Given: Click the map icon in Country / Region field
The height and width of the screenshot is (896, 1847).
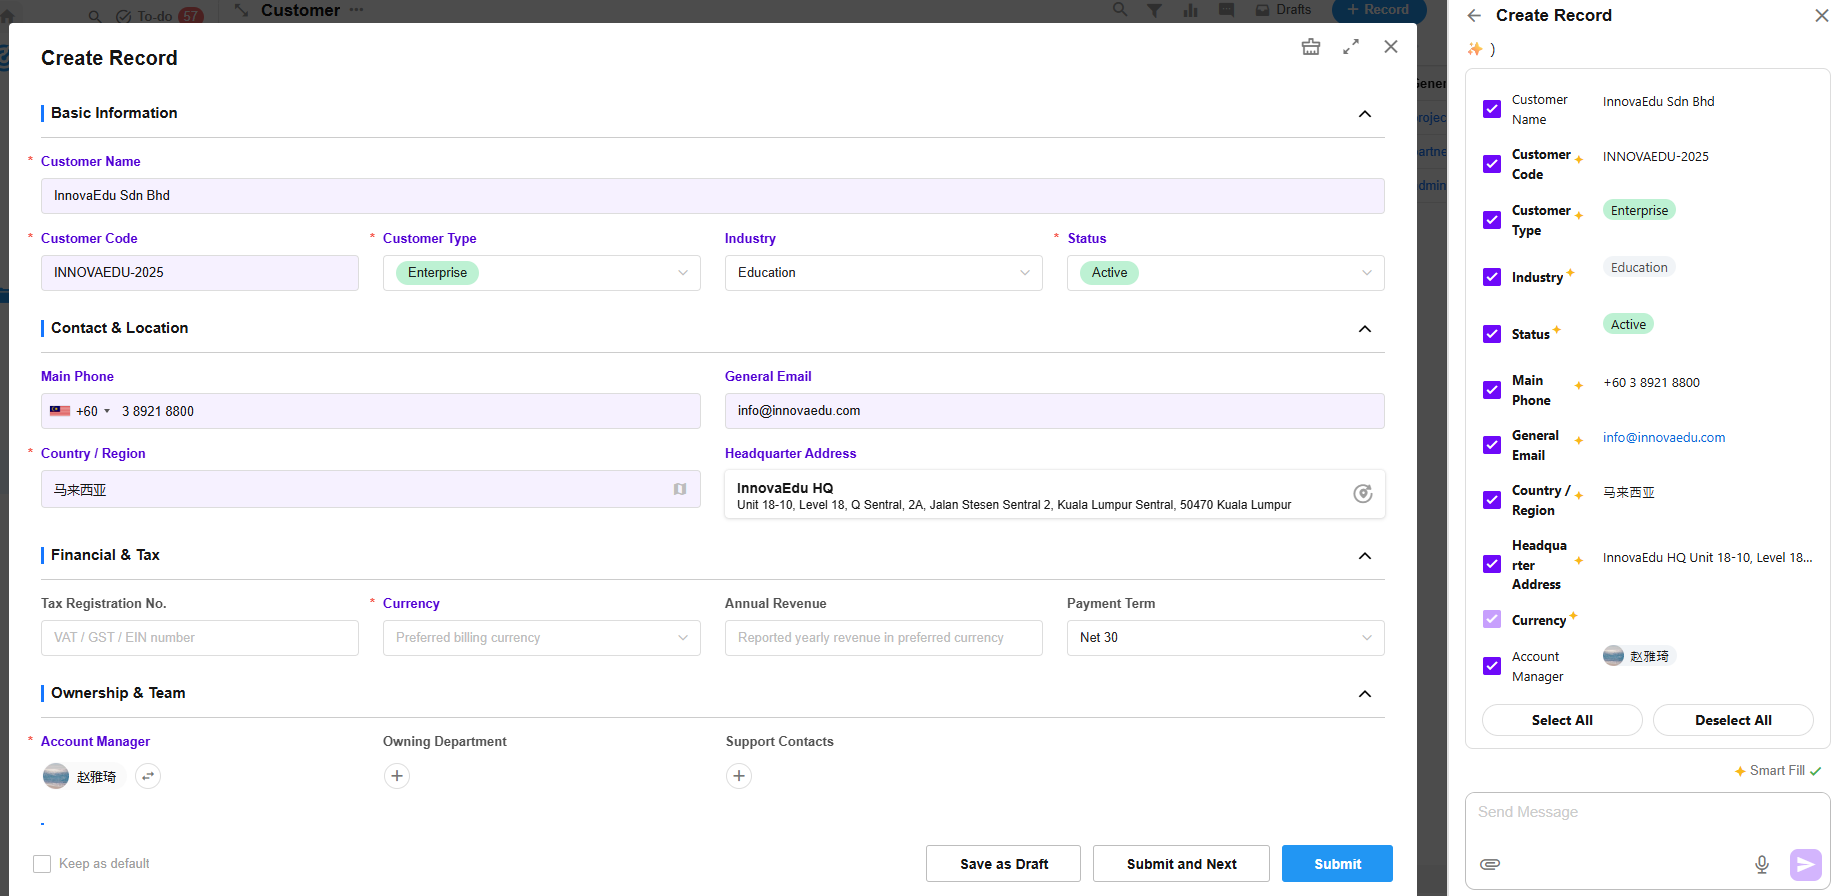Looking at the screenshot, I should 680,489.
